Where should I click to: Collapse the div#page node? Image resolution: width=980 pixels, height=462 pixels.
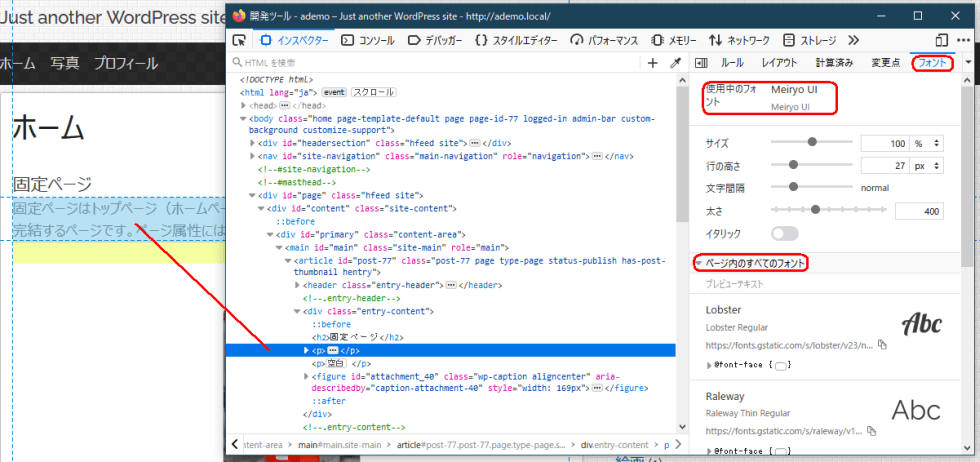click(252, 196)
